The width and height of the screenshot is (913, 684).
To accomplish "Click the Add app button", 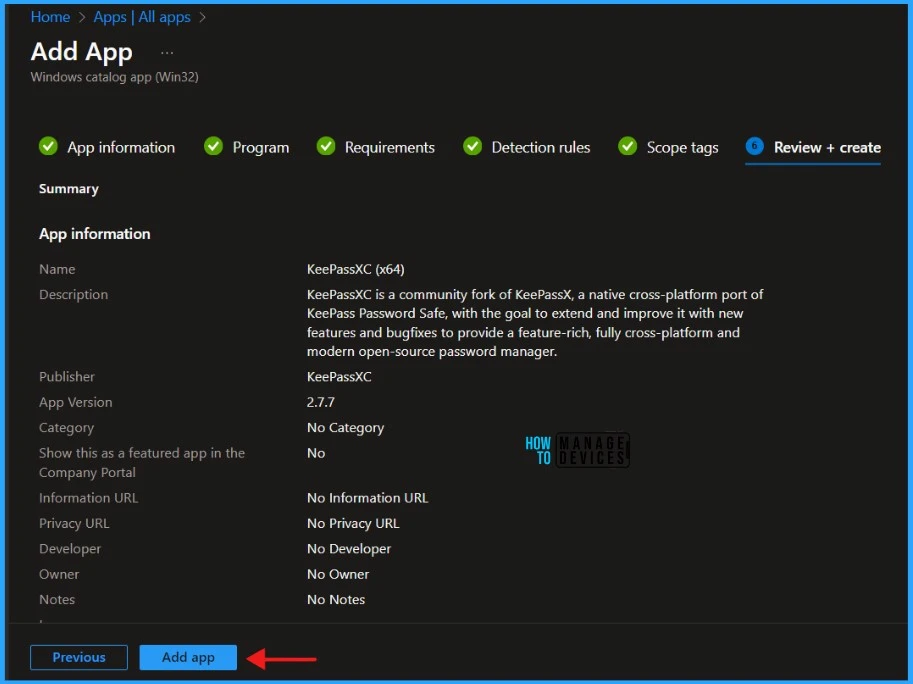I will click(x=188, y=657).
